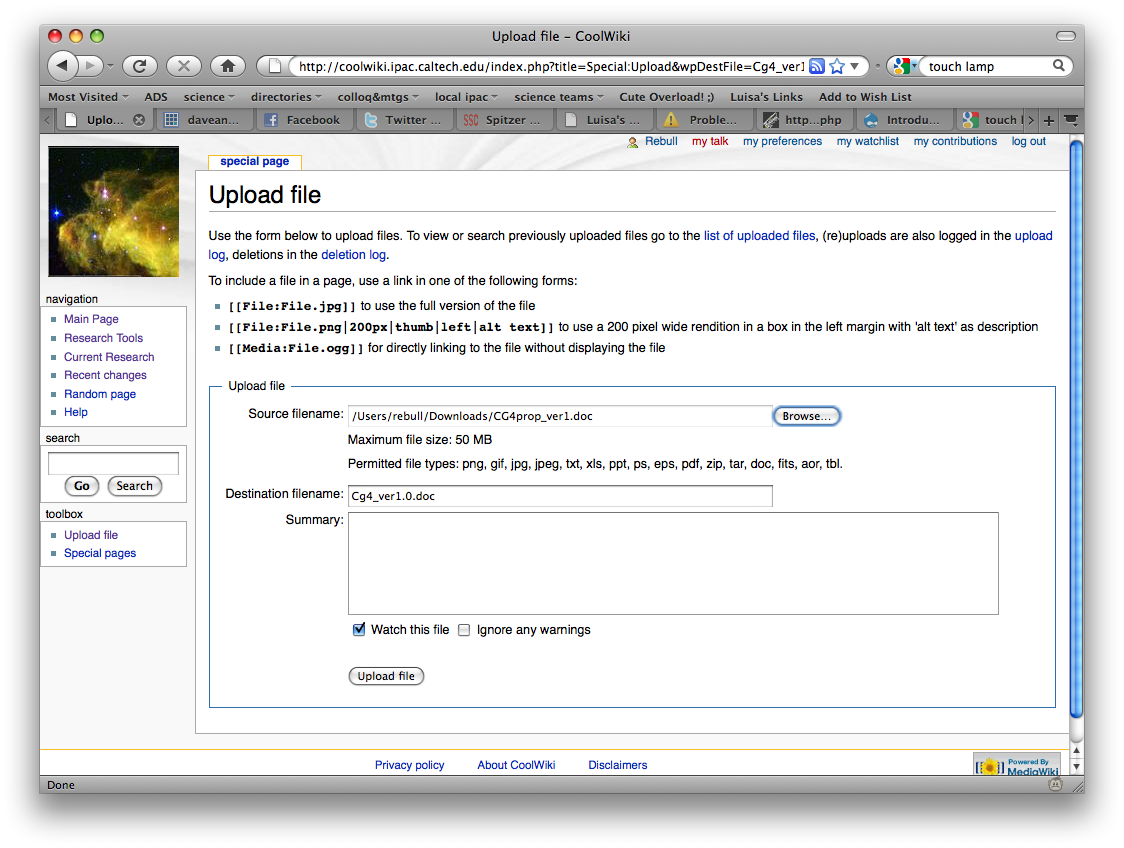Open the Google search engine dropdown
This screenshot has height=848, width=1124.
pyautogui.click(x=905, y=66)
